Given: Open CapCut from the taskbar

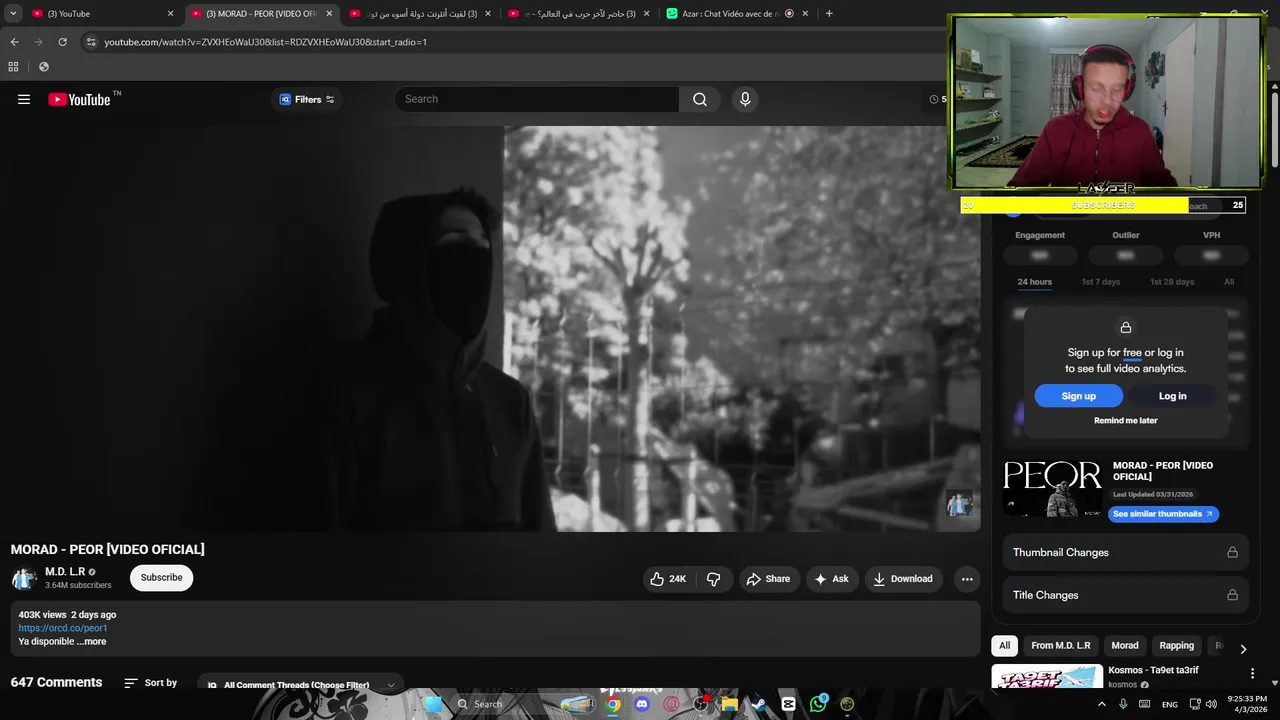Looking at the screenshot, I should [x=788, y=704].
